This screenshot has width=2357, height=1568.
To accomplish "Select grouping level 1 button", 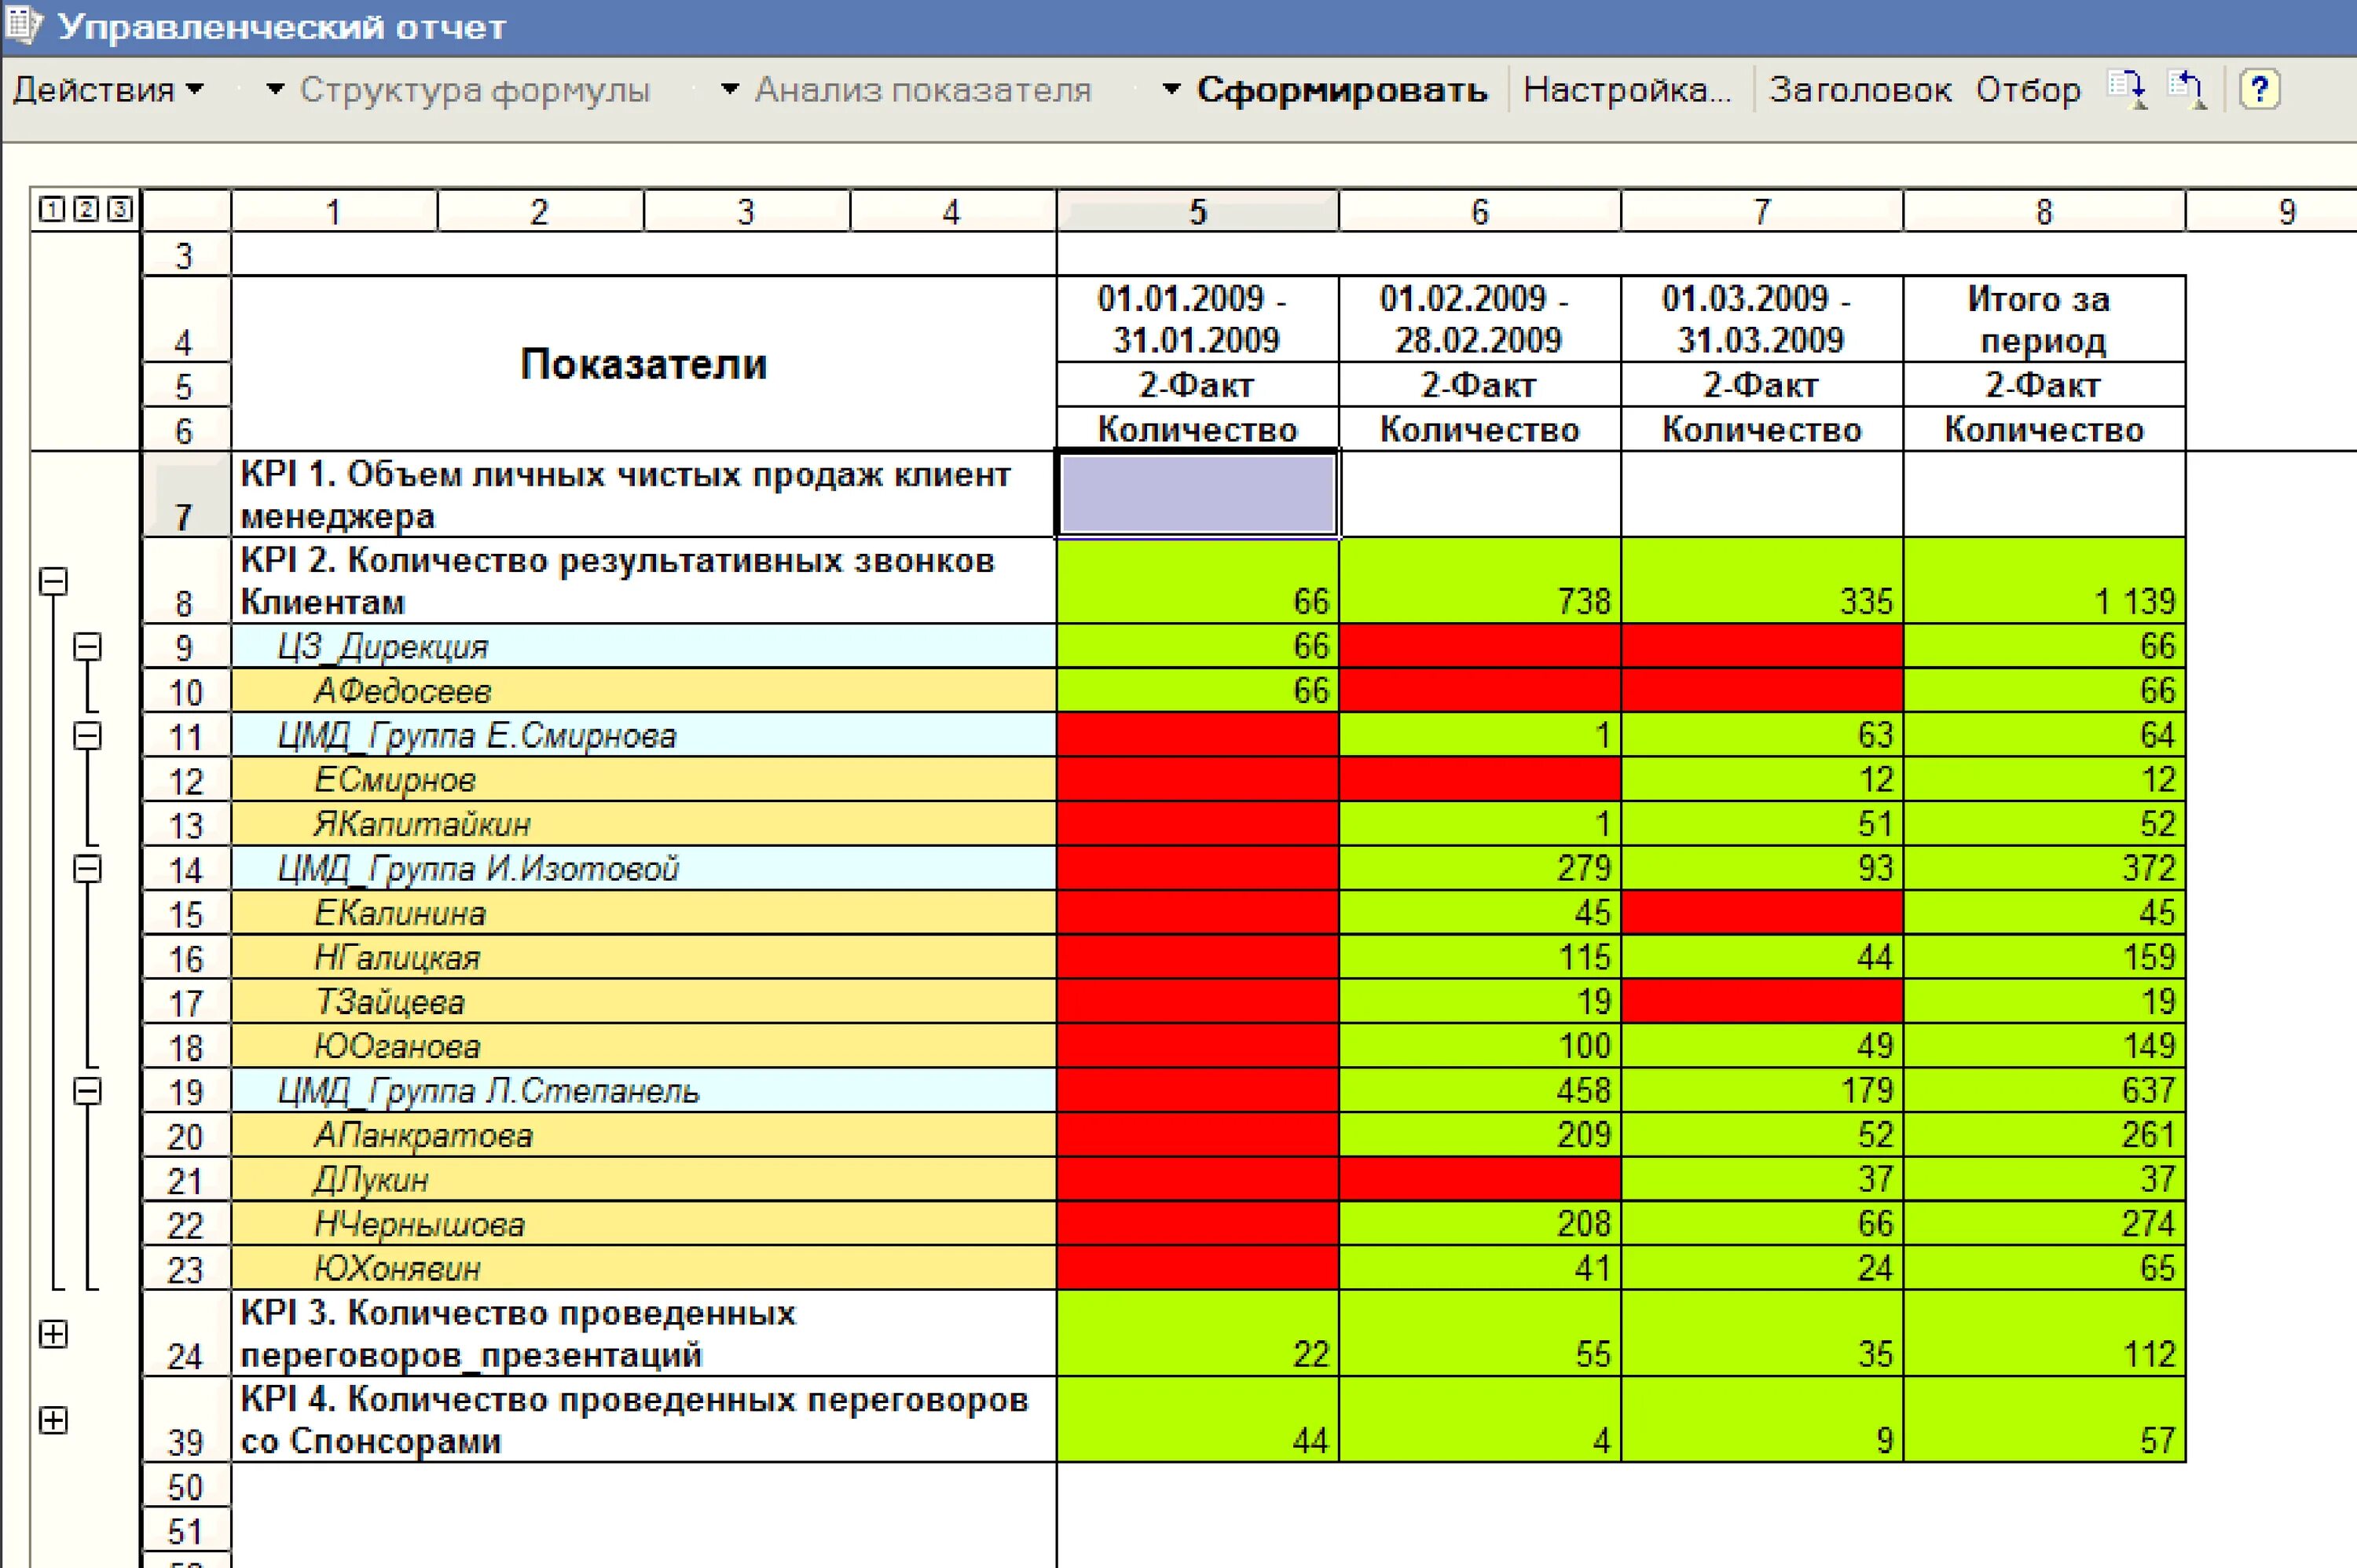I will click(x=52, y=209).
